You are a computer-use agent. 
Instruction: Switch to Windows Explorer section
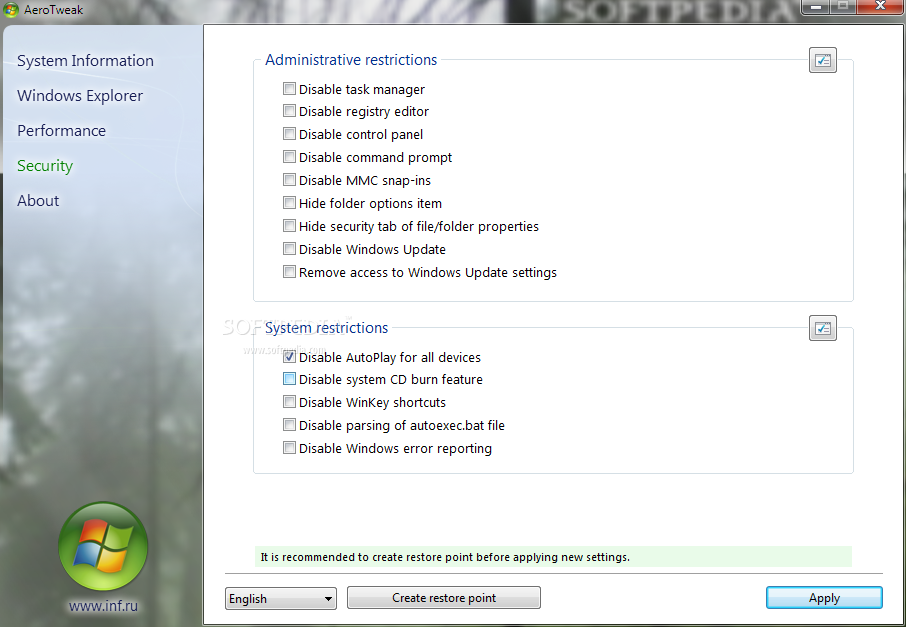[x=80, y=96]
